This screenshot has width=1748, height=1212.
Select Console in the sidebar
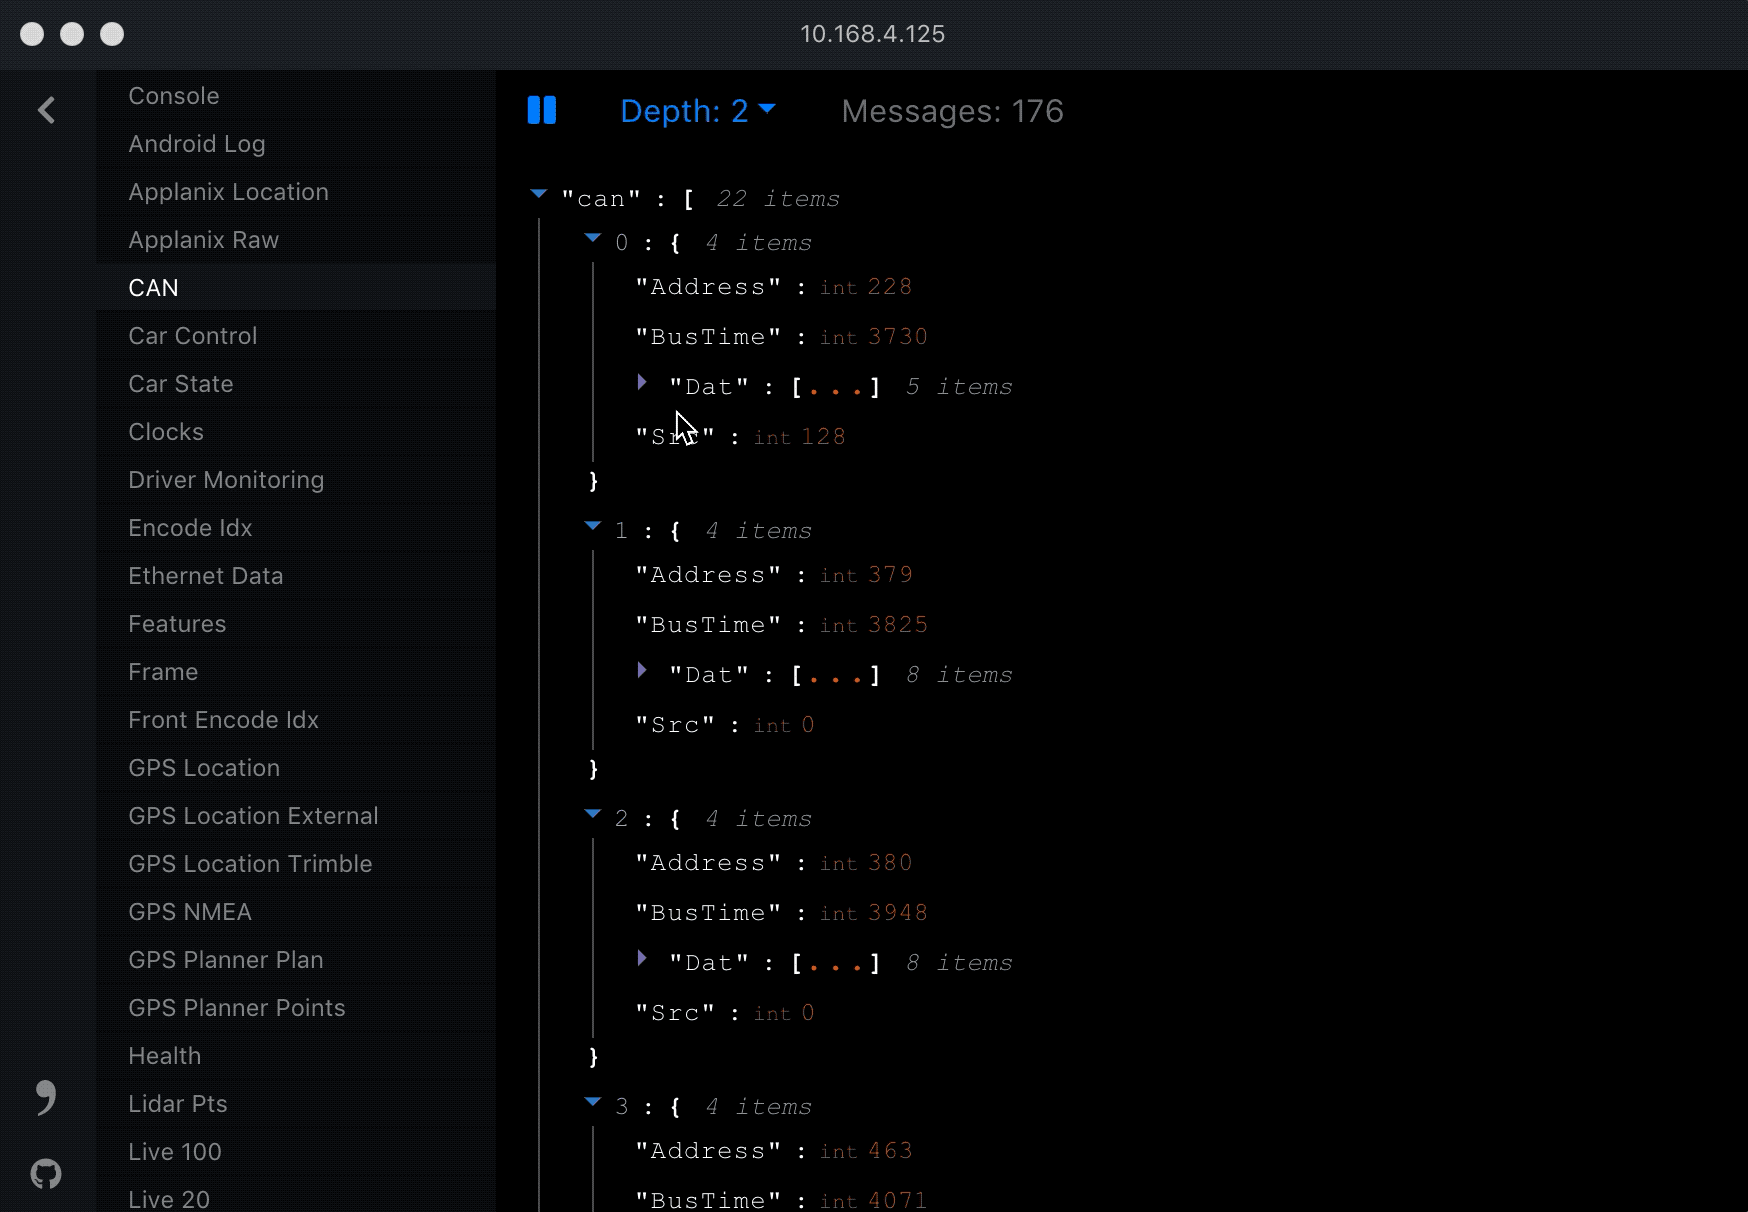[296, 96]
